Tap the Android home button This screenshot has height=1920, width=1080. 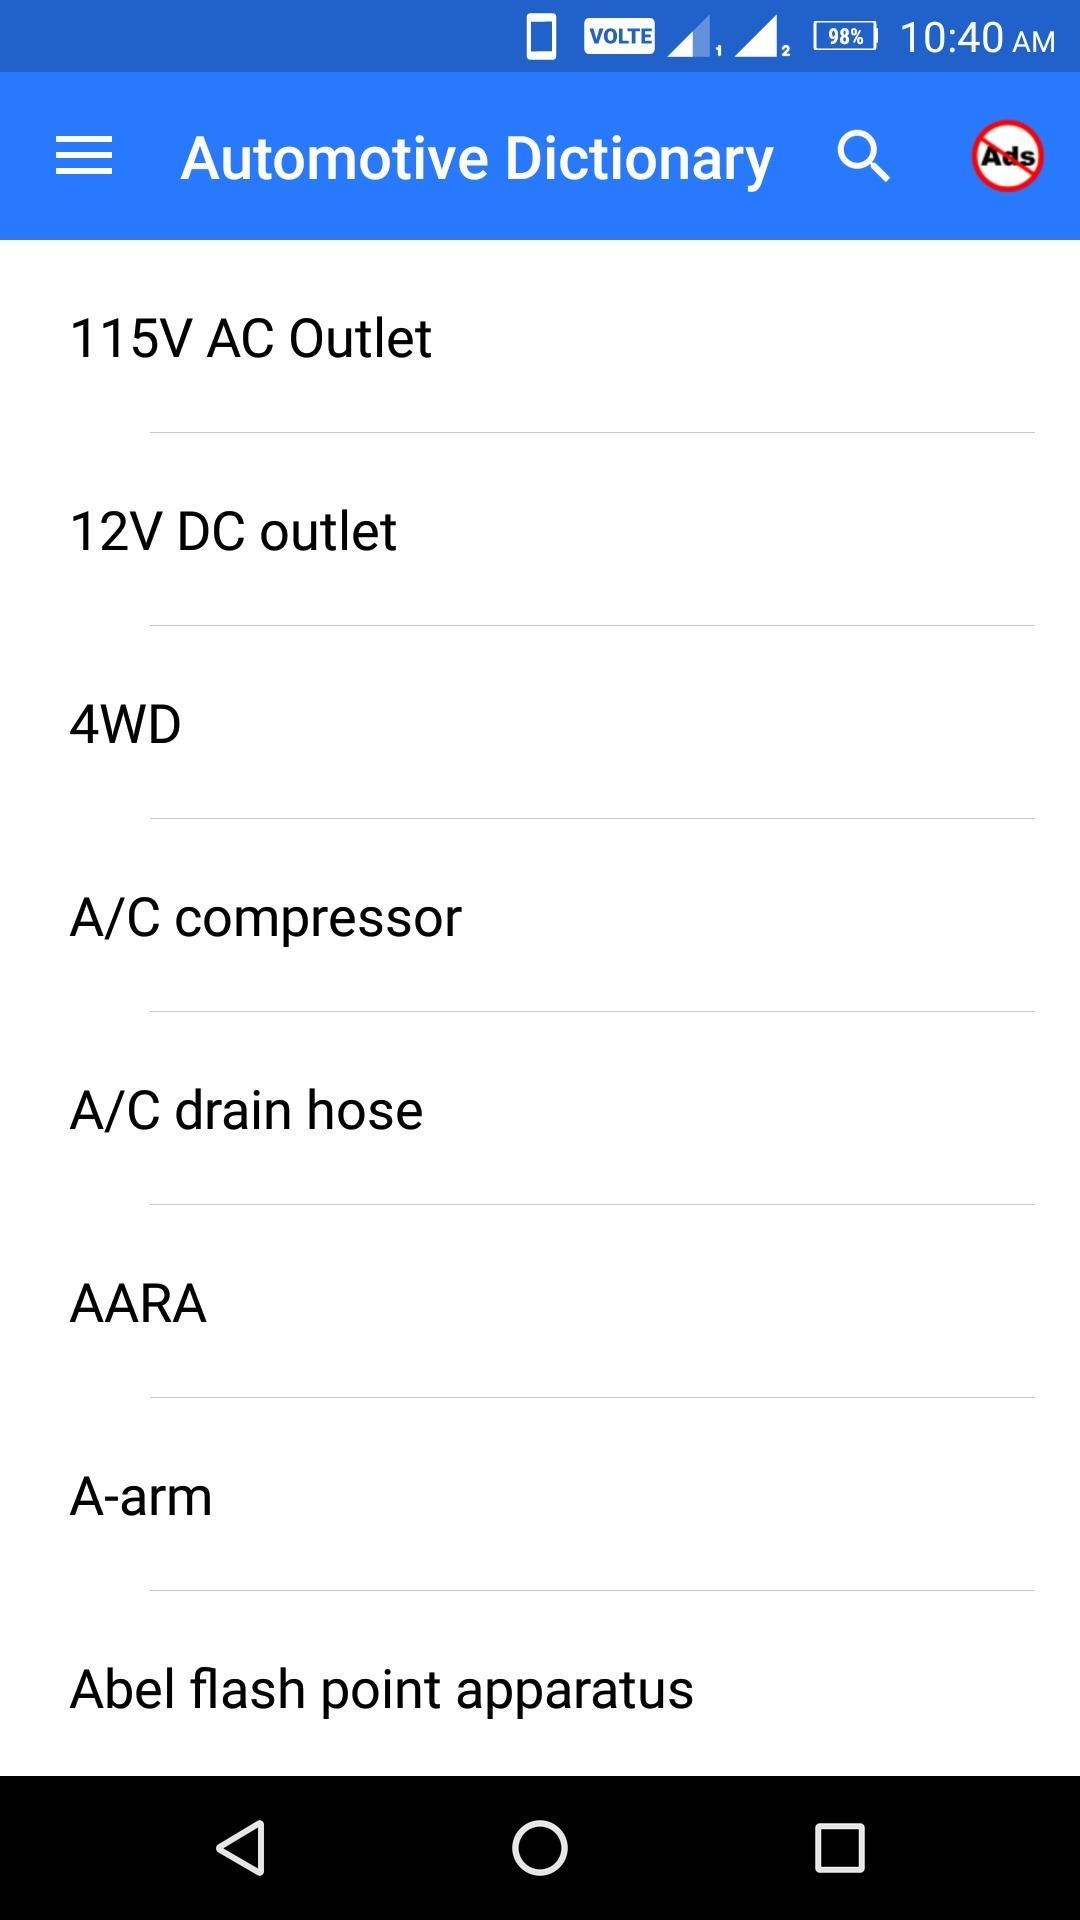[x=540, y=1847]
